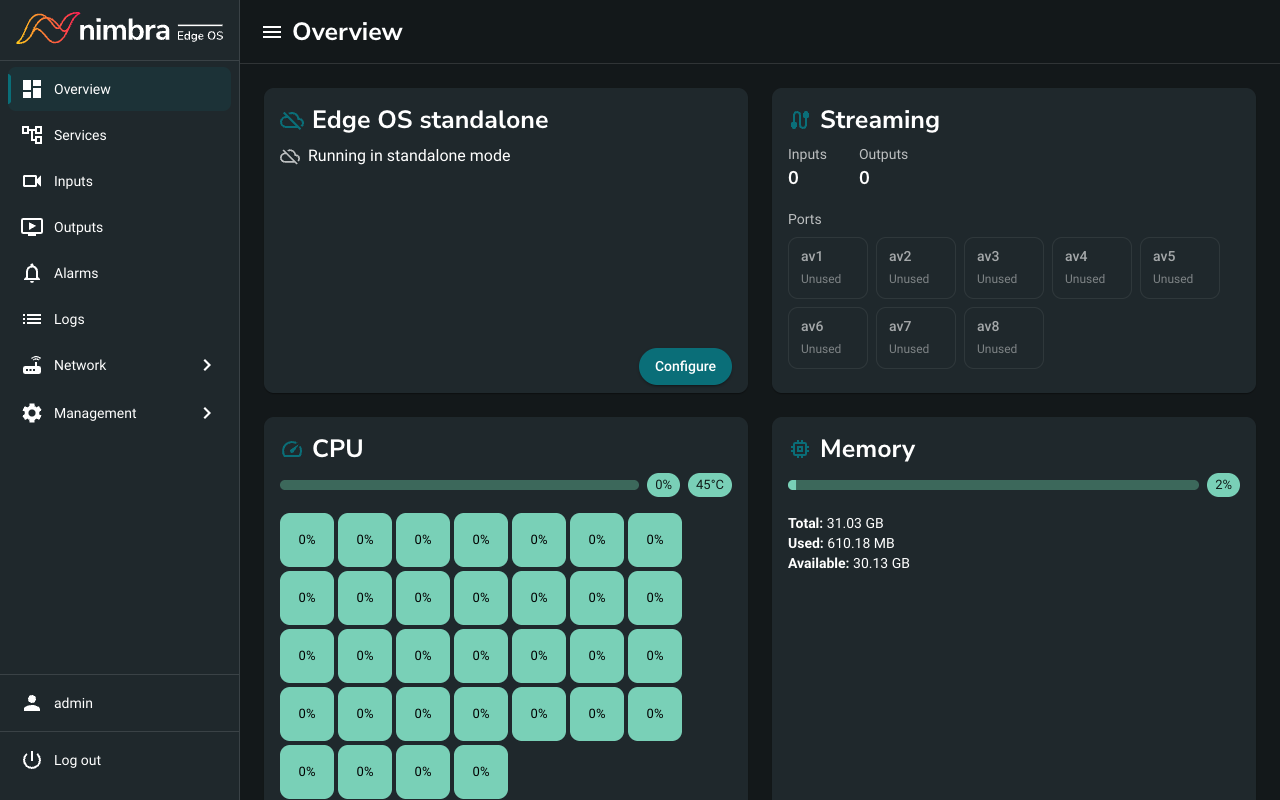Click the 45°C temperature badge
Screen dimensions: 1280x800
click(x=710, y=485)
